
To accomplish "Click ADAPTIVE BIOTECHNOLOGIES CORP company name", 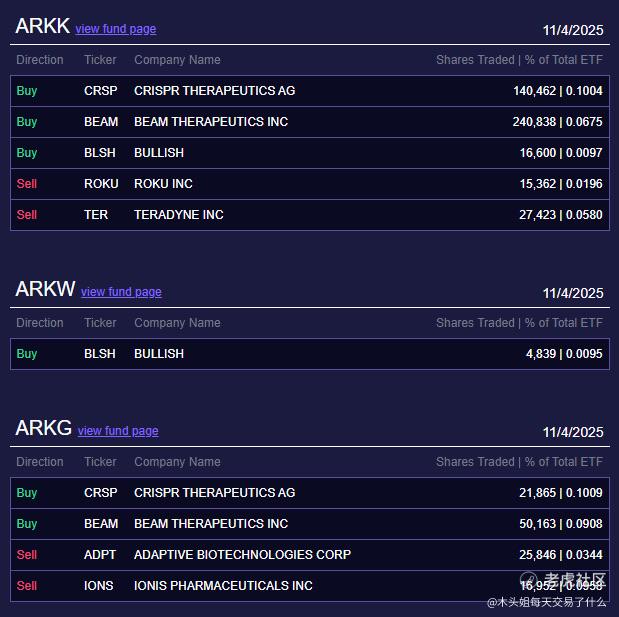I will (x=242, y=555).
